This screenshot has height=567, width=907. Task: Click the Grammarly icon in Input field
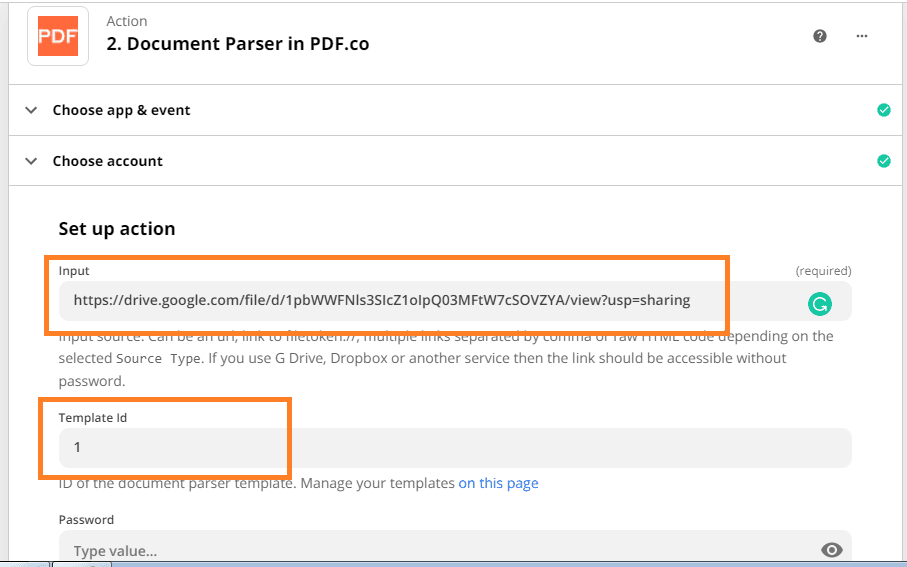pyautogui.click(x=819, y=303)
